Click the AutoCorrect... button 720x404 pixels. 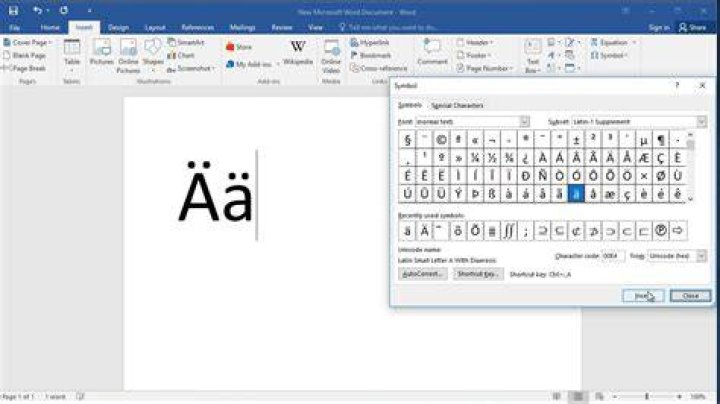pos(422,274)
